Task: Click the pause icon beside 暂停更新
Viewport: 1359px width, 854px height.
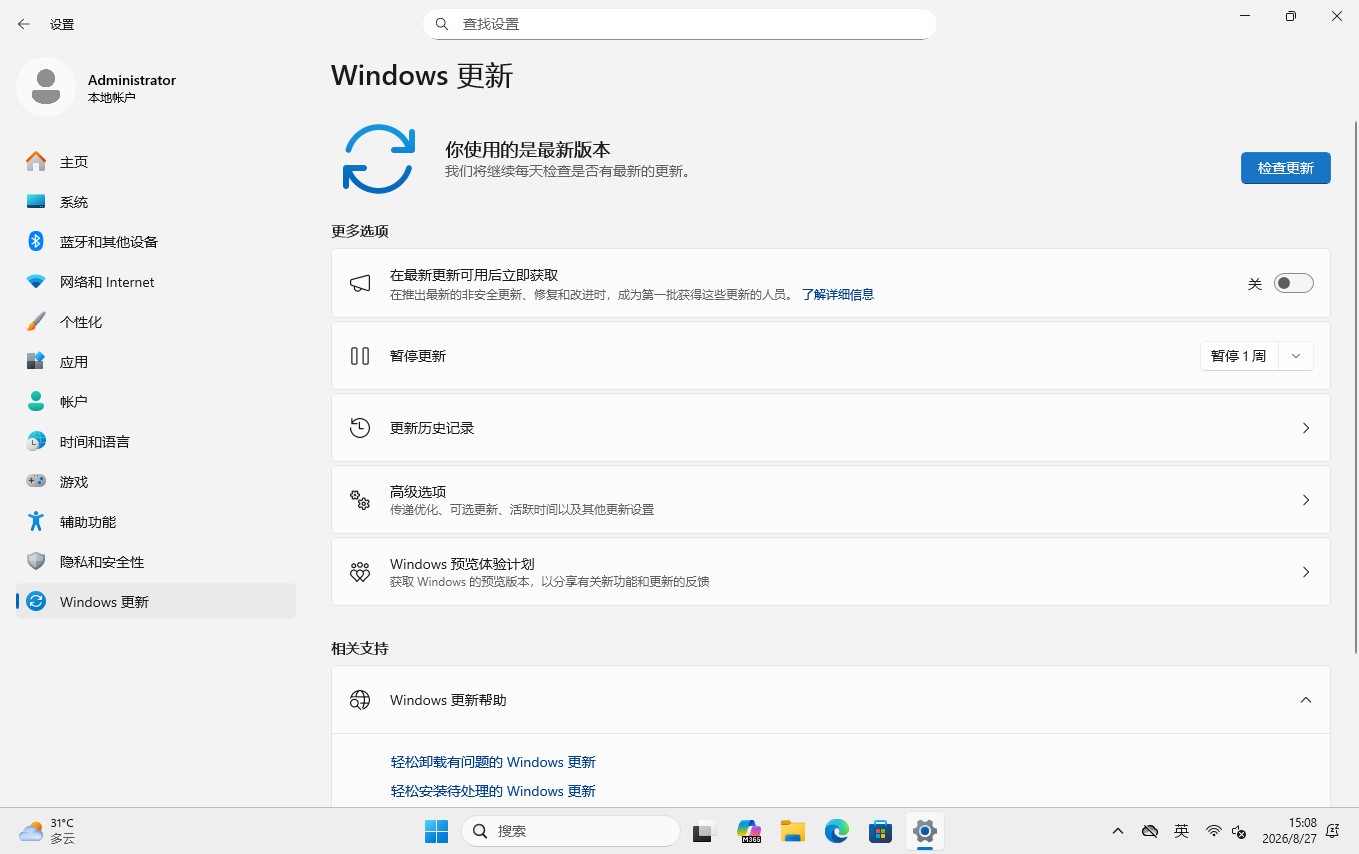Action: tap(360, 355)
